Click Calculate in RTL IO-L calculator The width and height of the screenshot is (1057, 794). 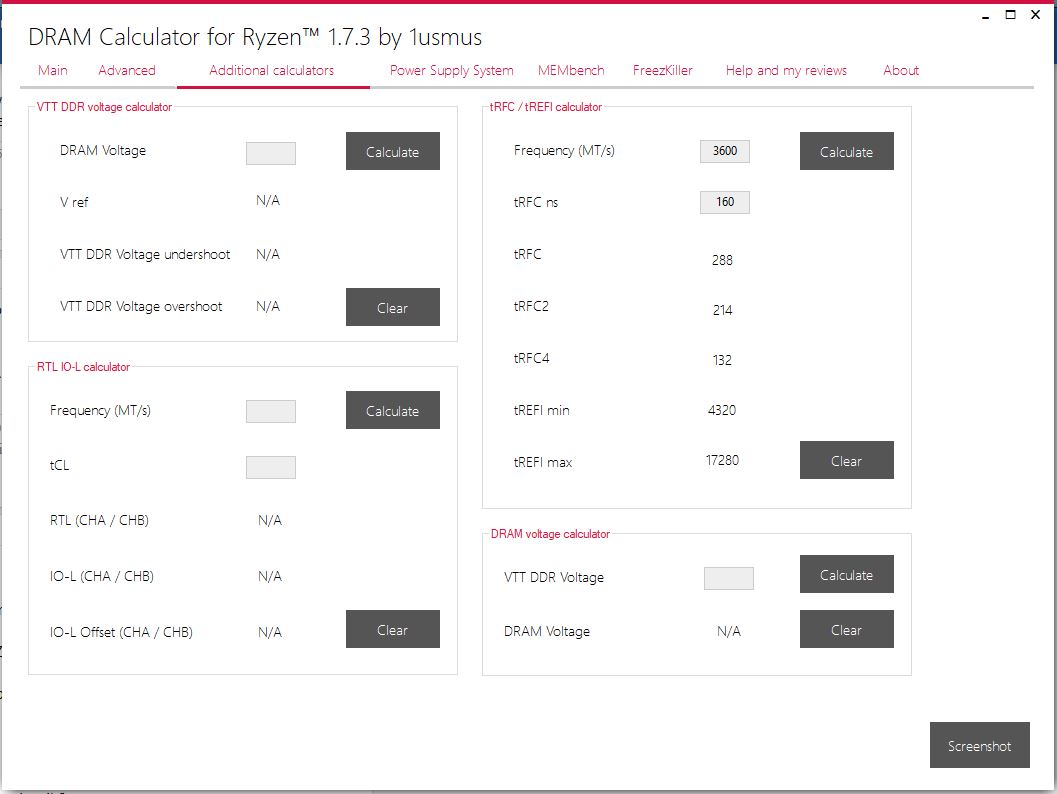tap(392, 410)
